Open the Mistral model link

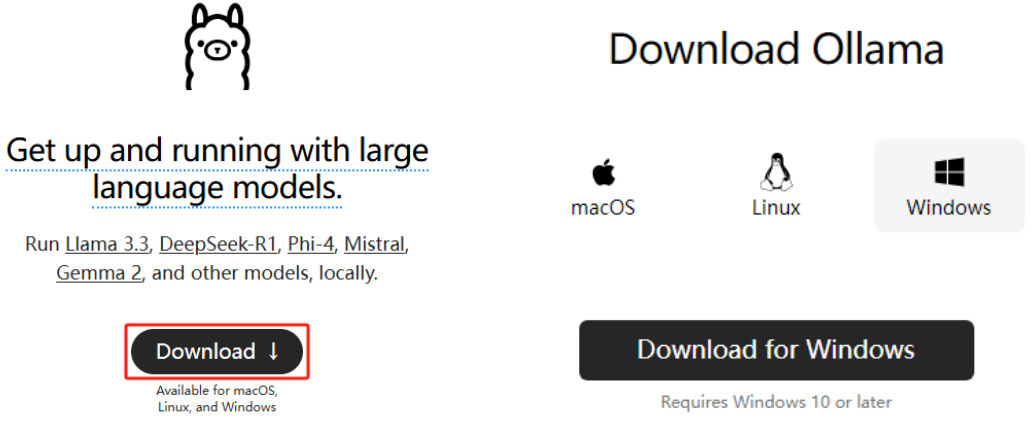(x=374, y=245)
